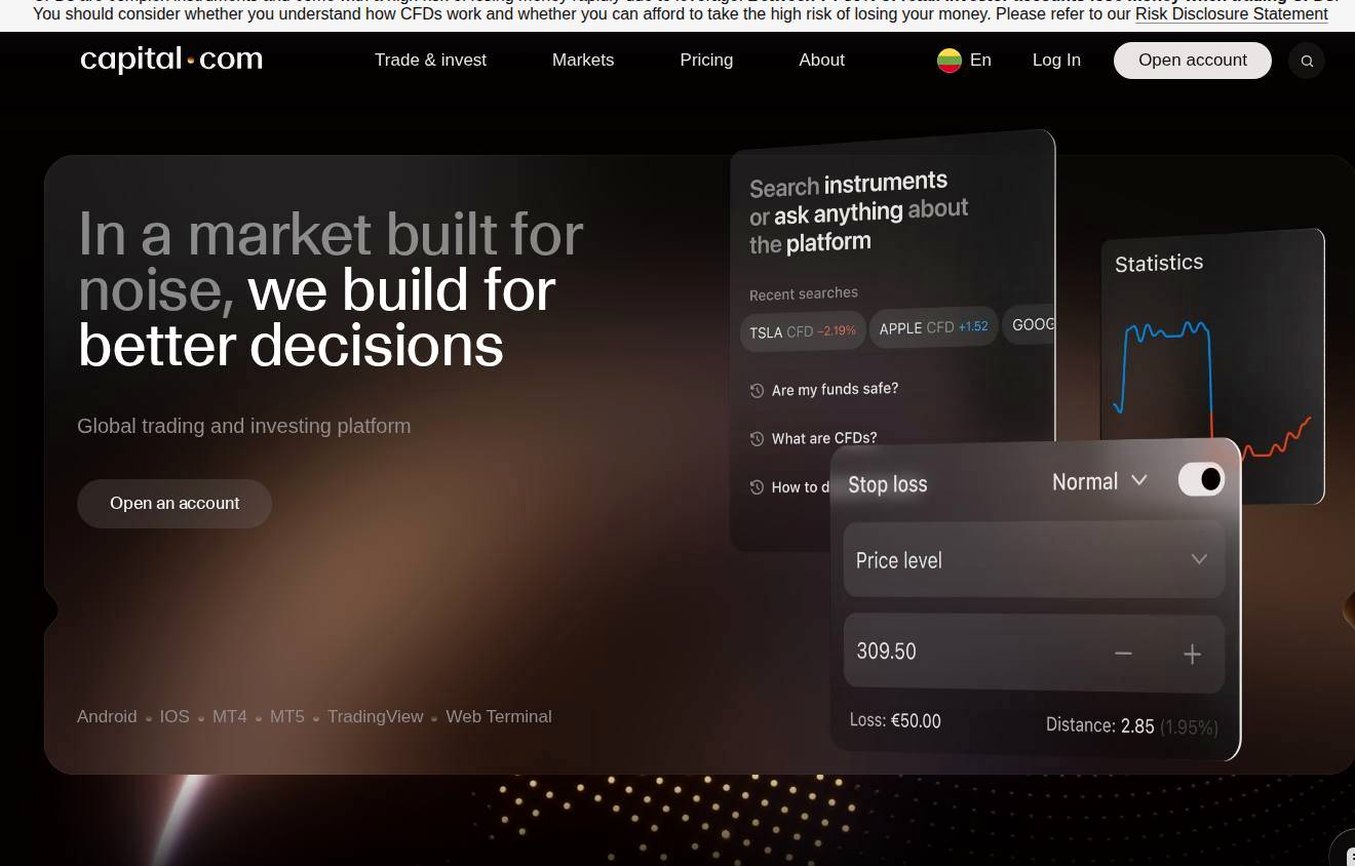Click the Log In link
1355x866 pixels.
[x=1056, y=60]
